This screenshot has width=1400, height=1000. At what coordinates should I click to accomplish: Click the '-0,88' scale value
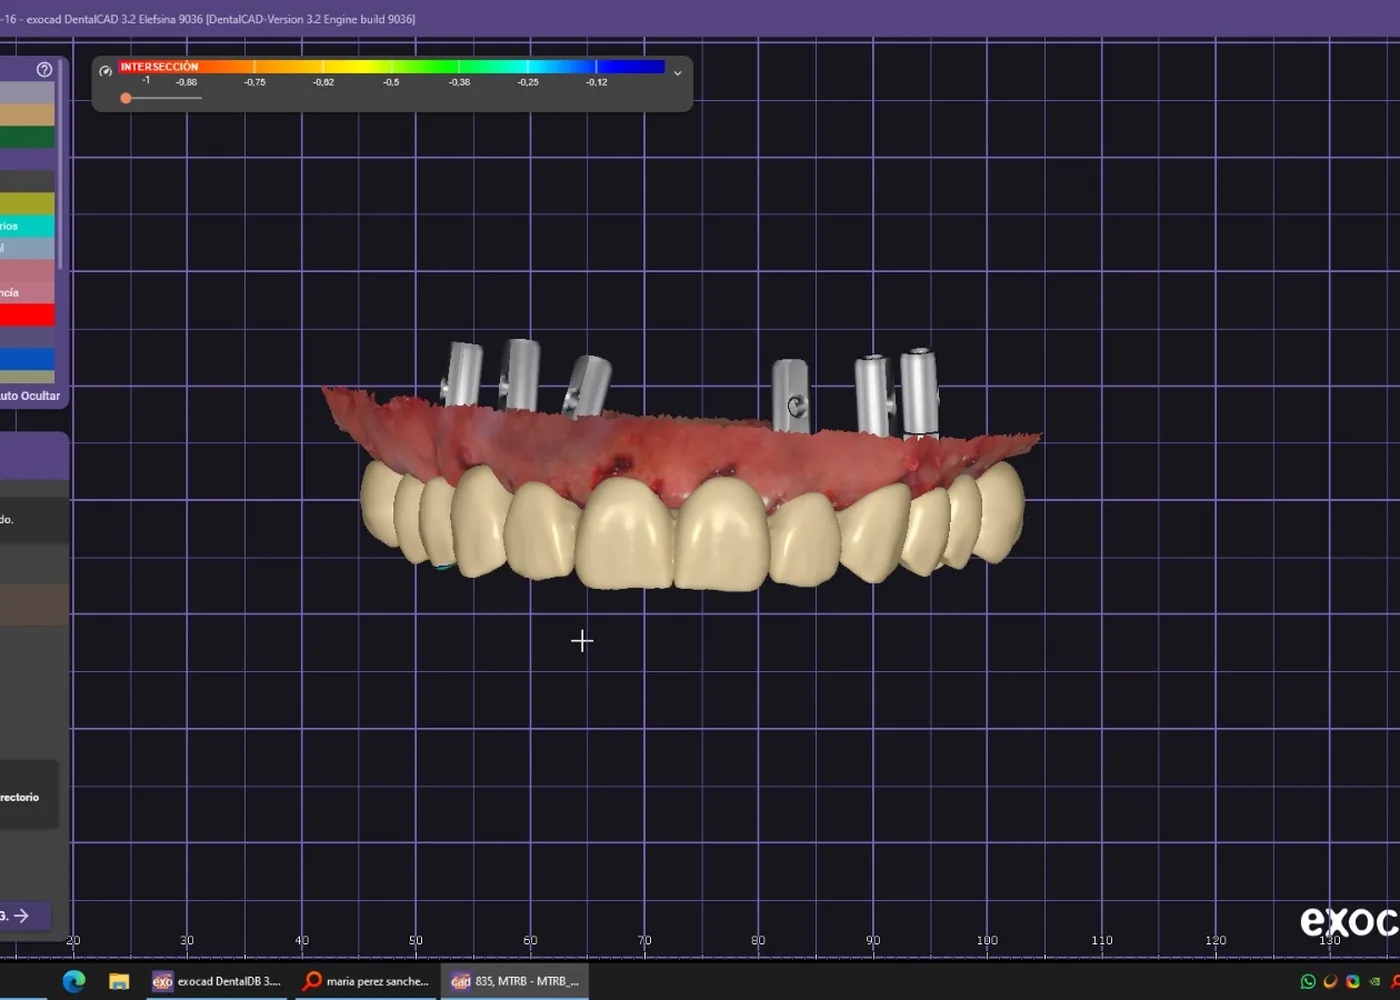click(x=186, y=82)
